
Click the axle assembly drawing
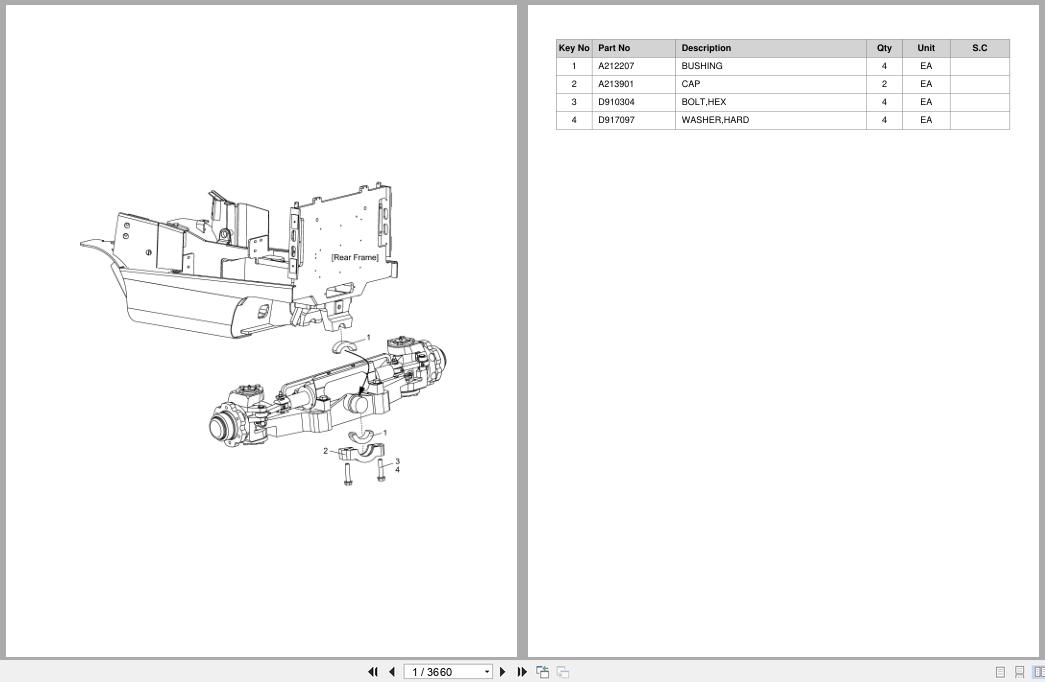[x=328, y=393]
